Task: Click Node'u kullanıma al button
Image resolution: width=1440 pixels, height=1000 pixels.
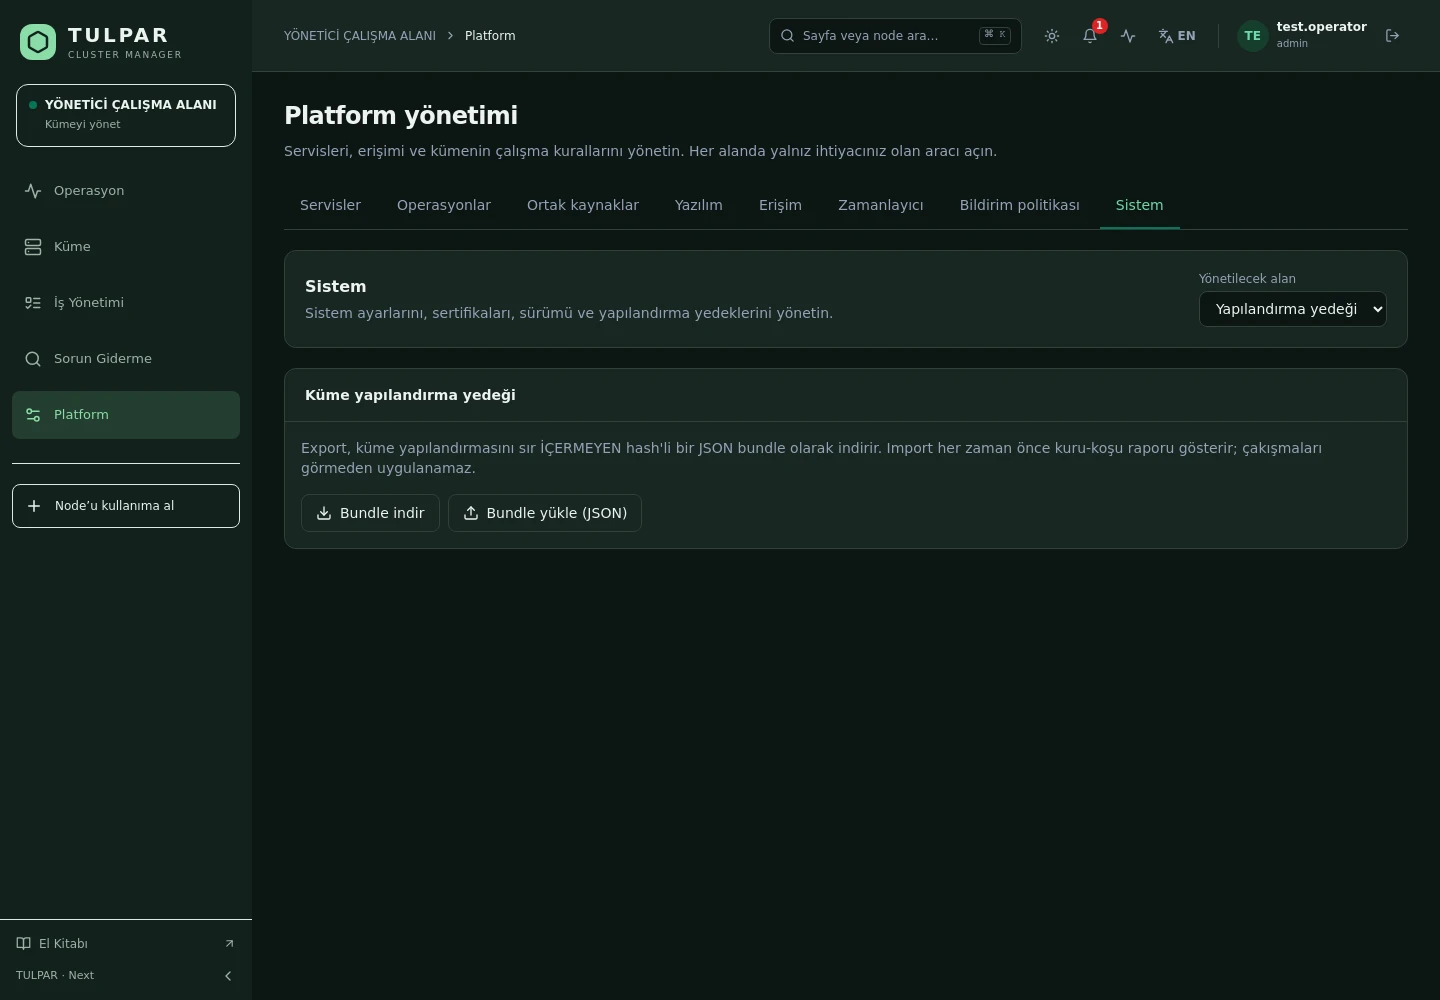Action: [126, 506]
